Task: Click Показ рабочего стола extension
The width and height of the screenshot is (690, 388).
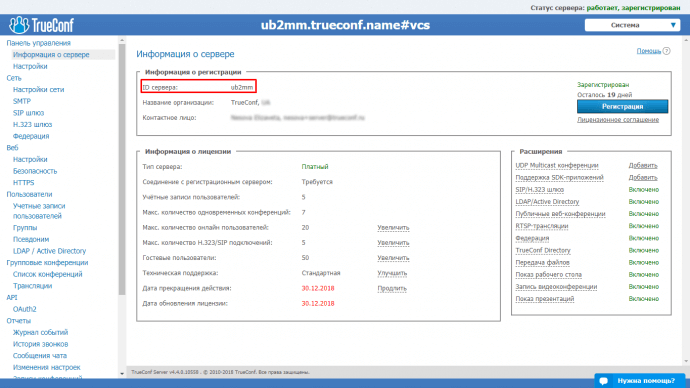Action: point(548,275)
